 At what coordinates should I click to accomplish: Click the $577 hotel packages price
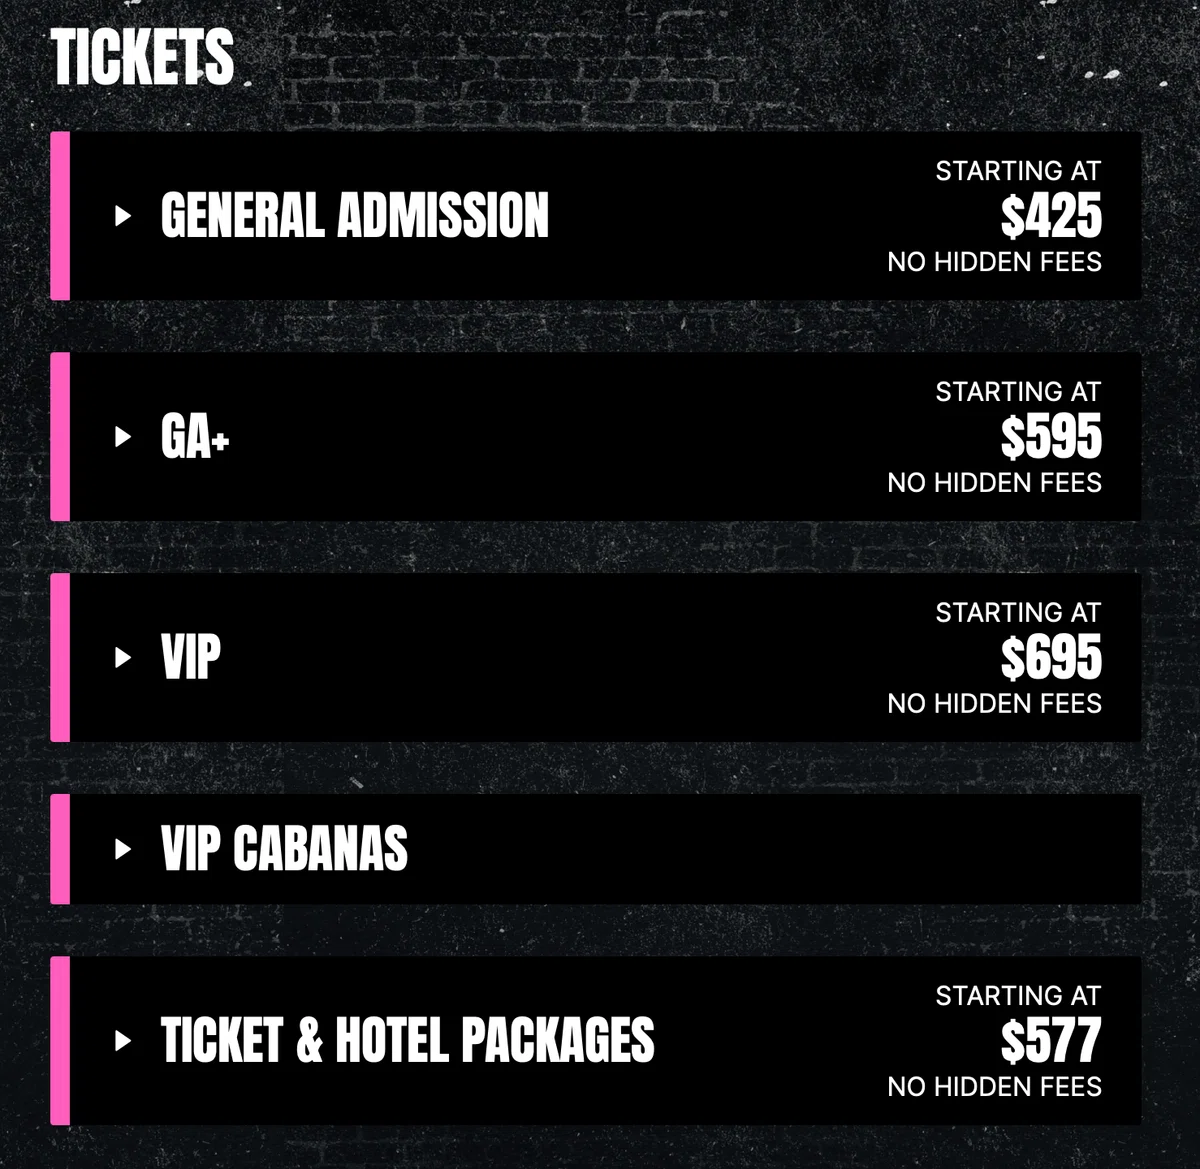tap(1051, 1042)
